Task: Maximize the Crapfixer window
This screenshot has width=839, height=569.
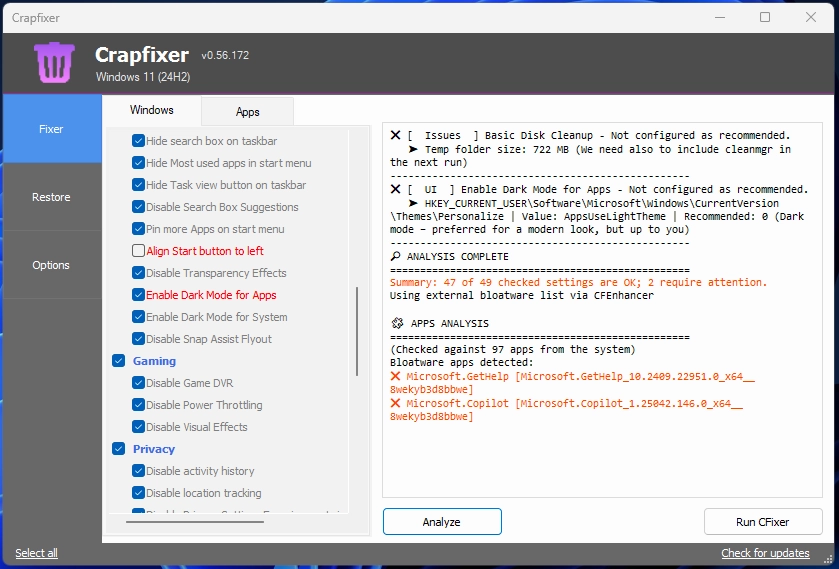Action: point(765,17)
